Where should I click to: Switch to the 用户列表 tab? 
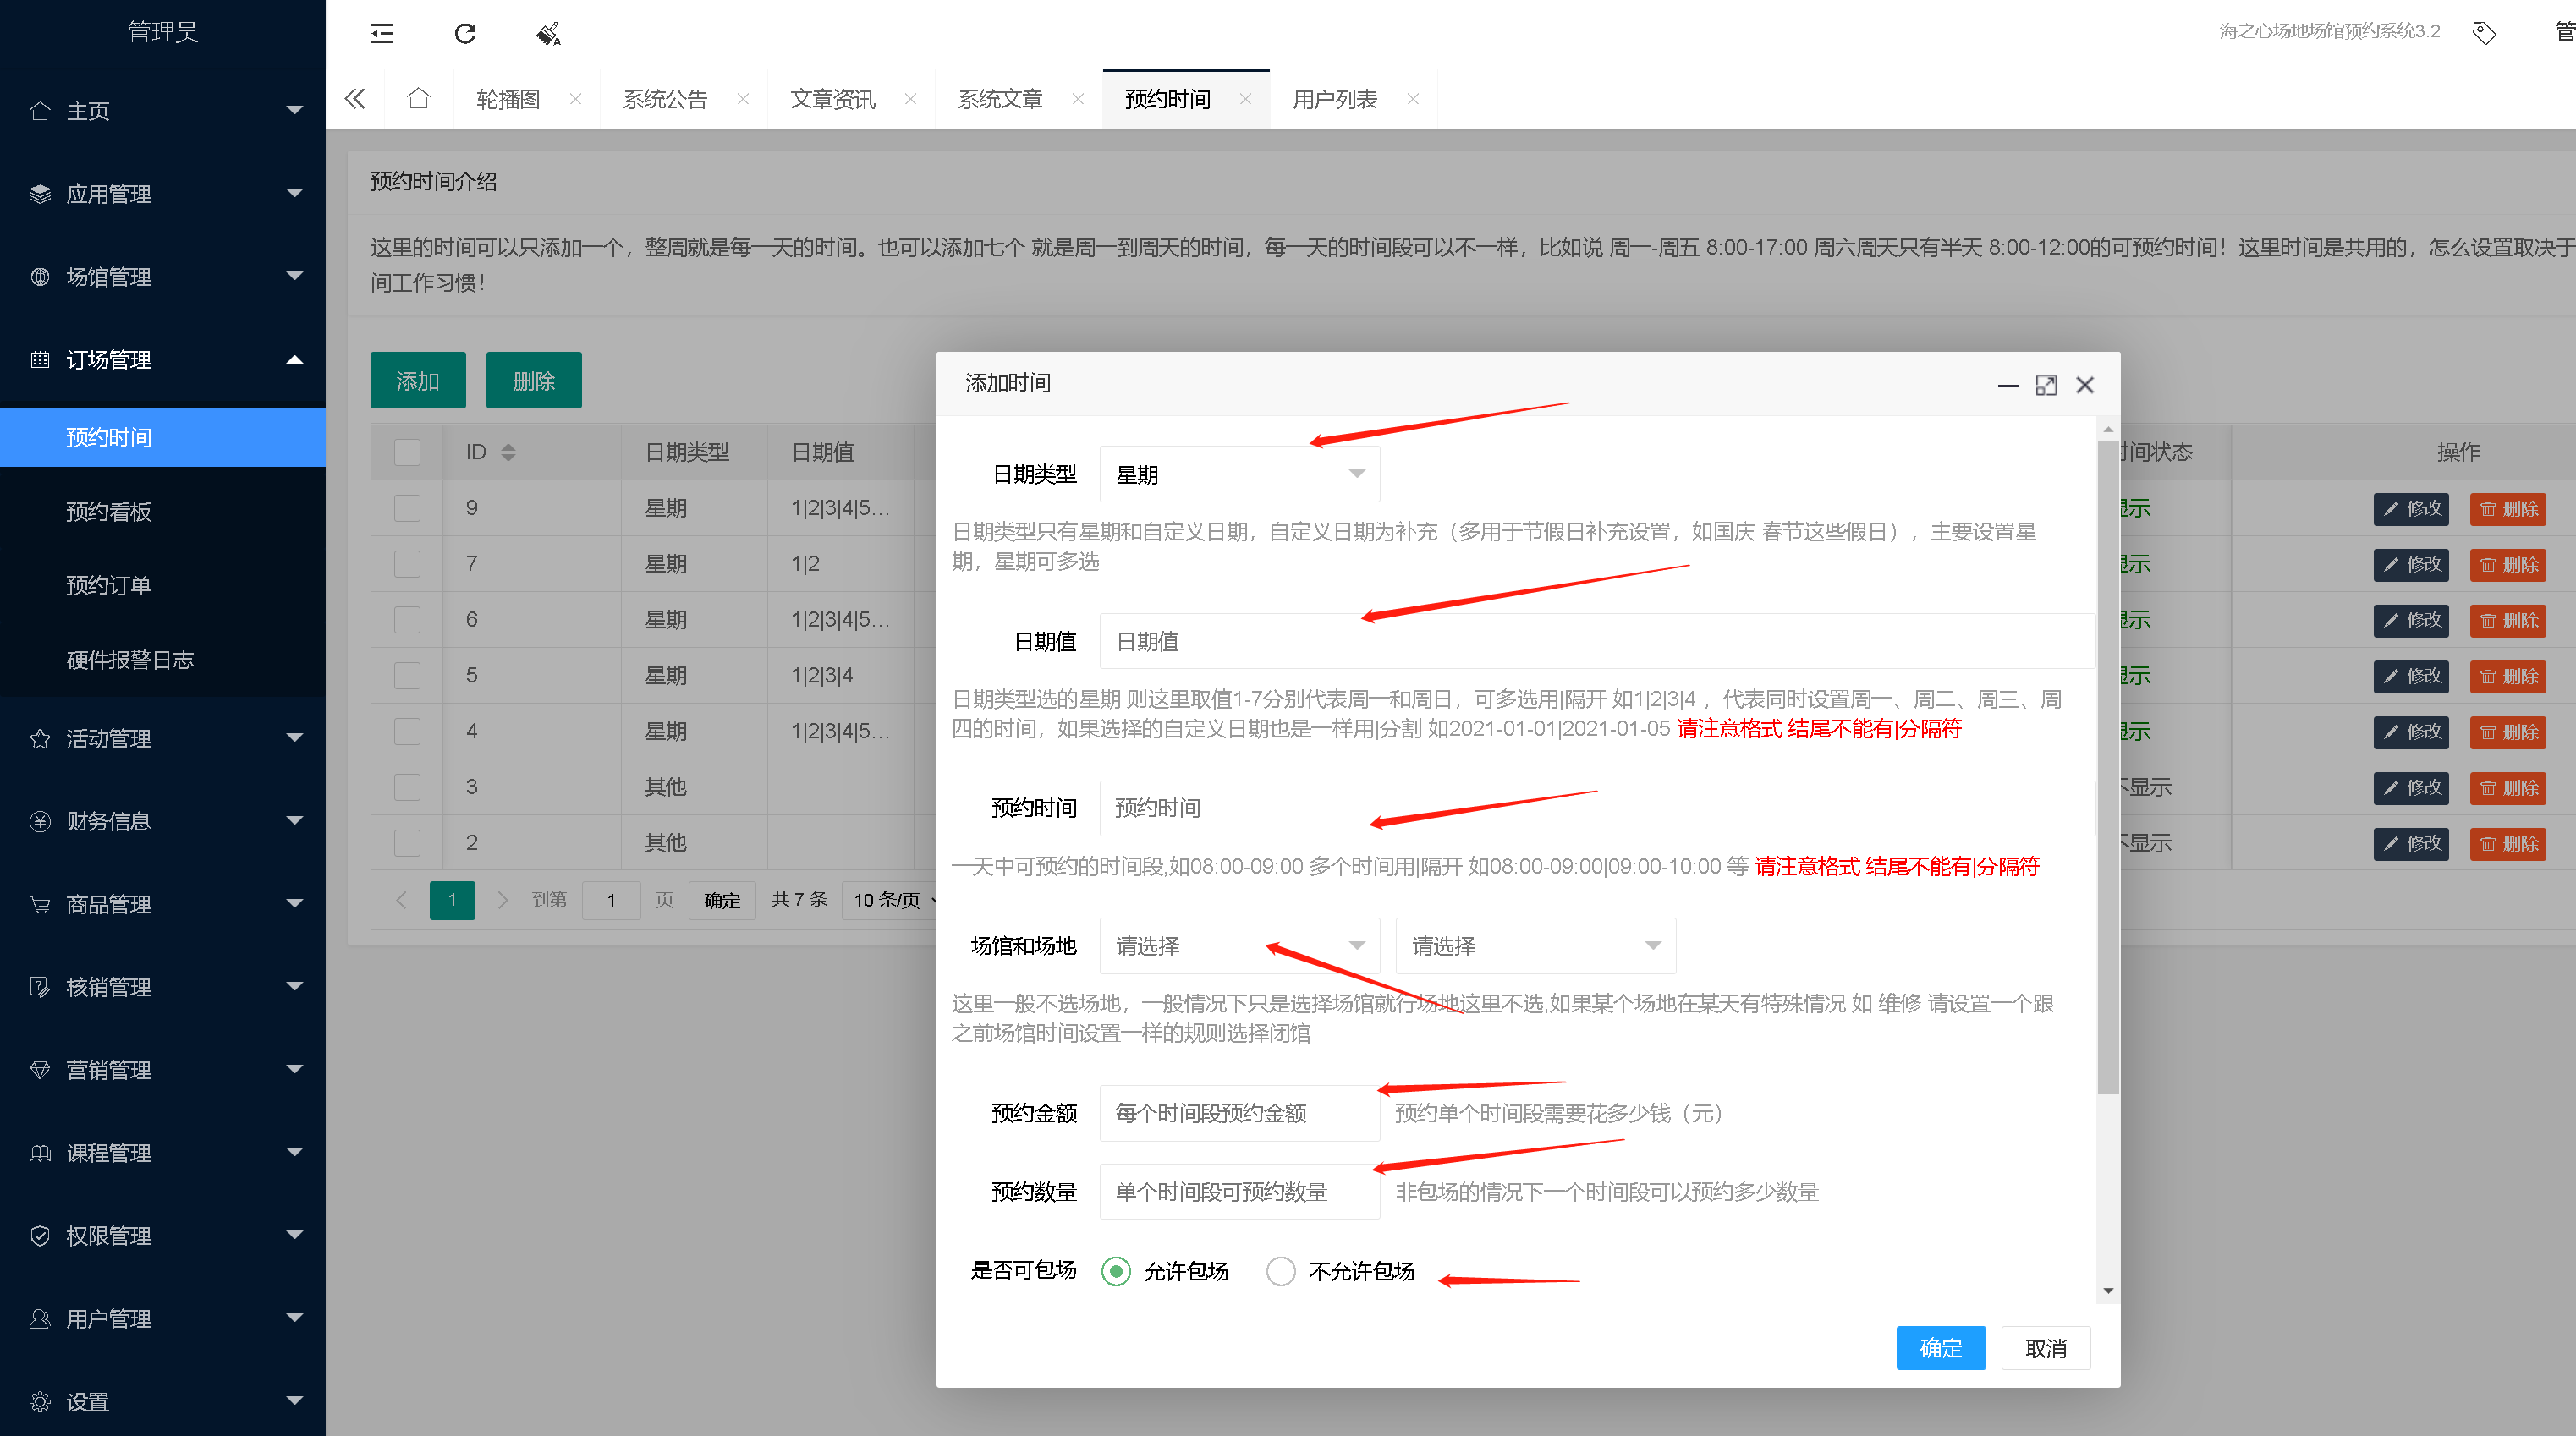tap(1334, 99)
